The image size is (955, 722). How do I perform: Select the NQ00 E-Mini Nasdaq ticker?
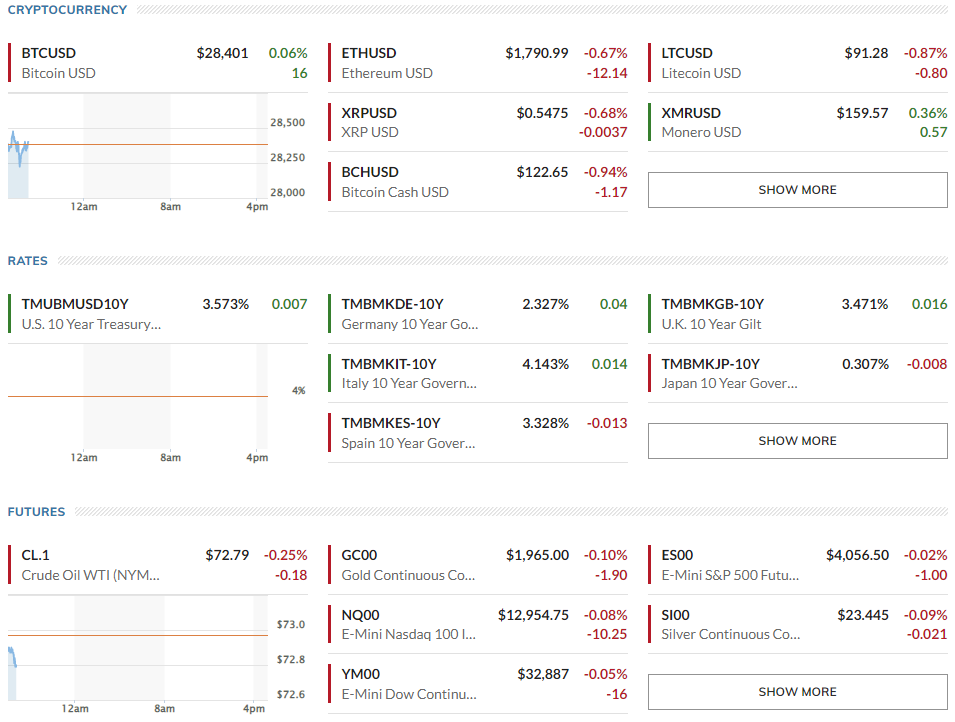click(361, 615)
